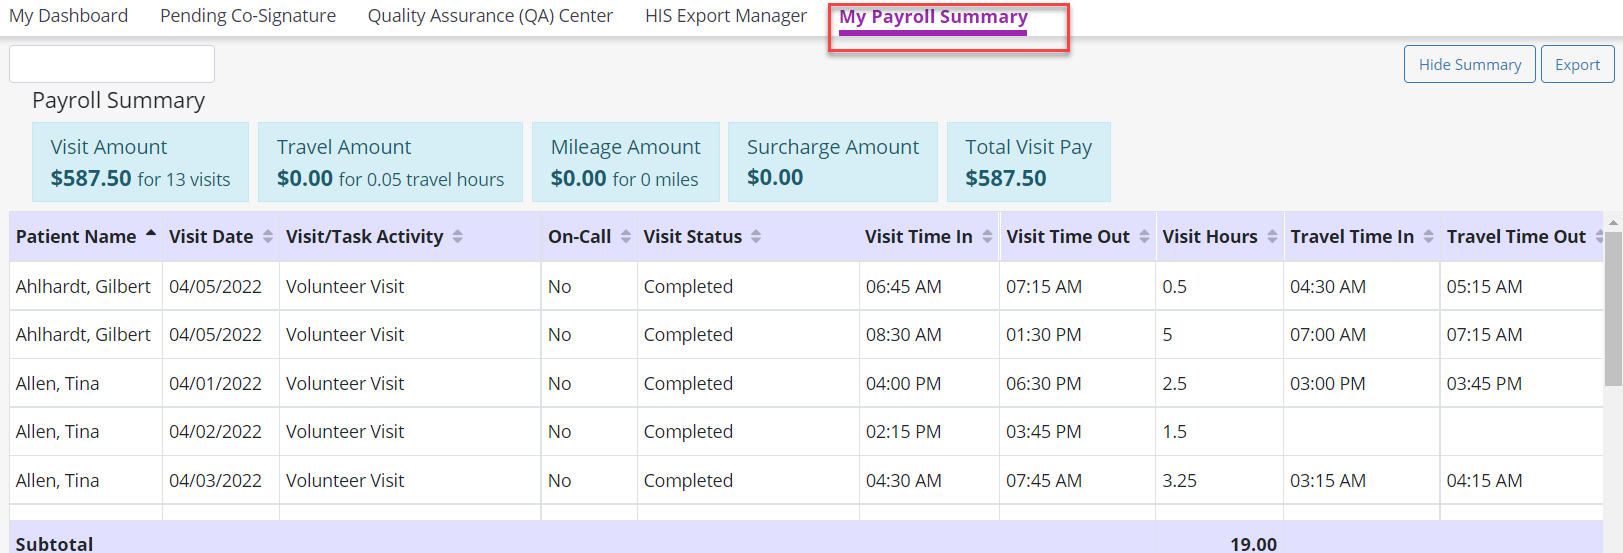Select My Payroll Summary tab

(933, 17)
